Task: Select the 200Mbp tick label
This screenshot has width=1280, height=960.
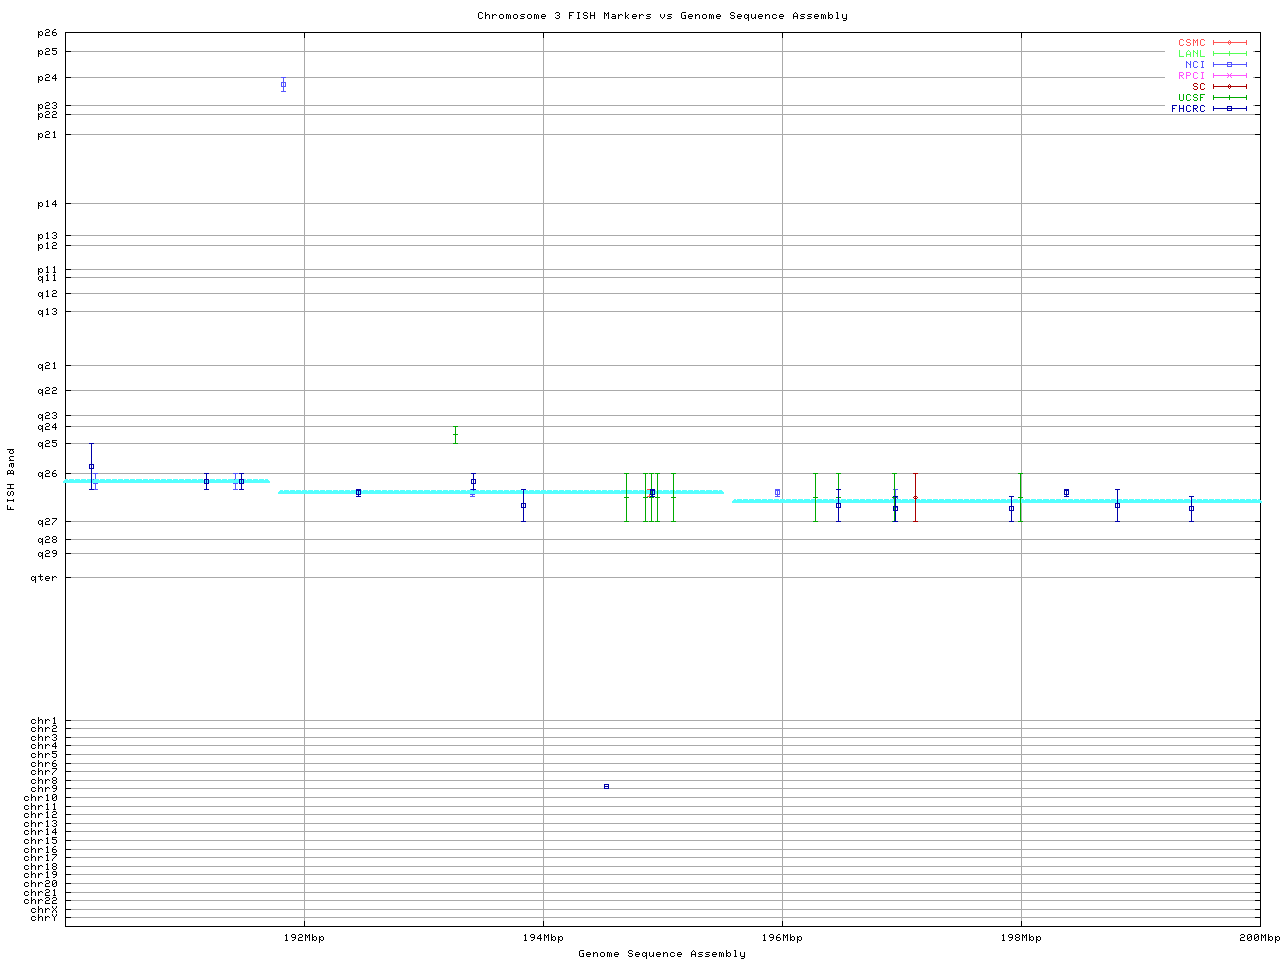Action: (1259, 938)
